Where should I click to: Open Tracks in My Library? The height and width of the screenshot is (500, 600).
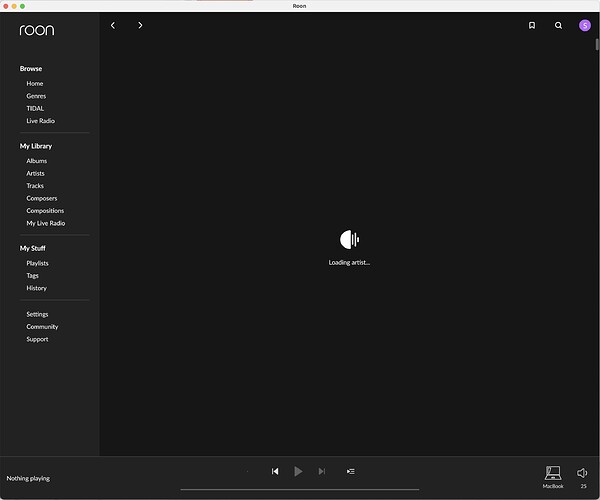35,186
